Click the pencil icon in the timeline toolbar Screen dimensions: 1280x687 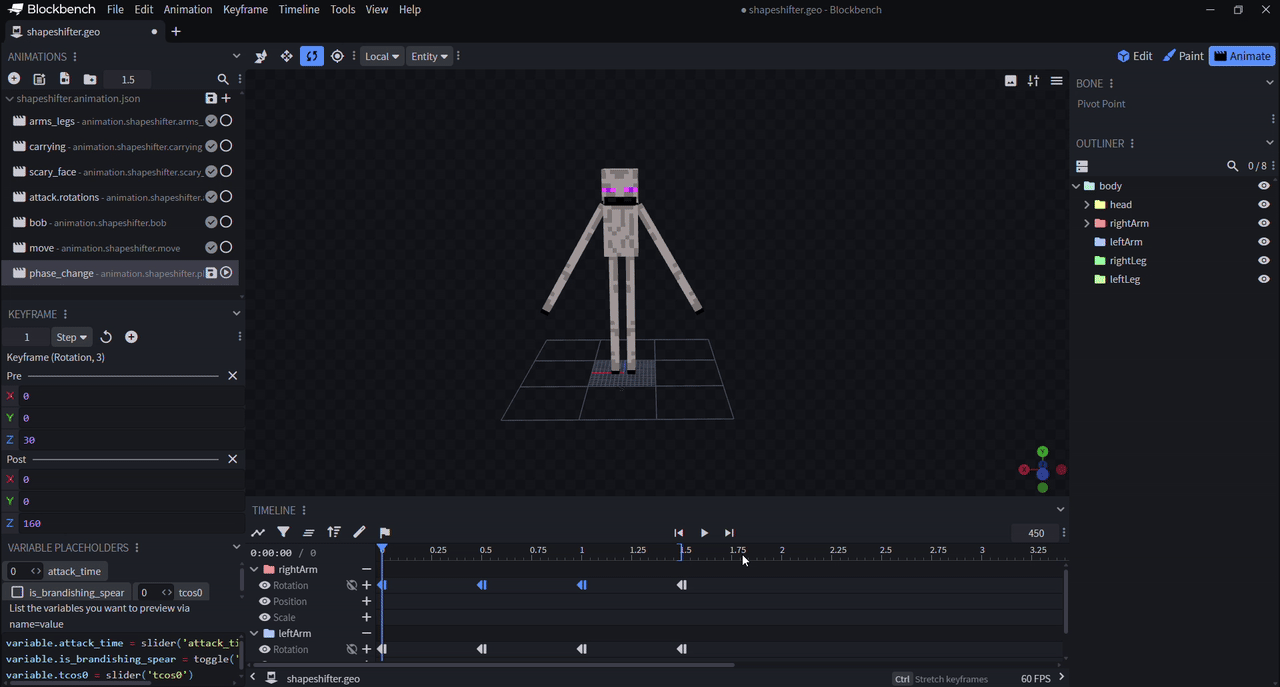(x=359, y=533)
